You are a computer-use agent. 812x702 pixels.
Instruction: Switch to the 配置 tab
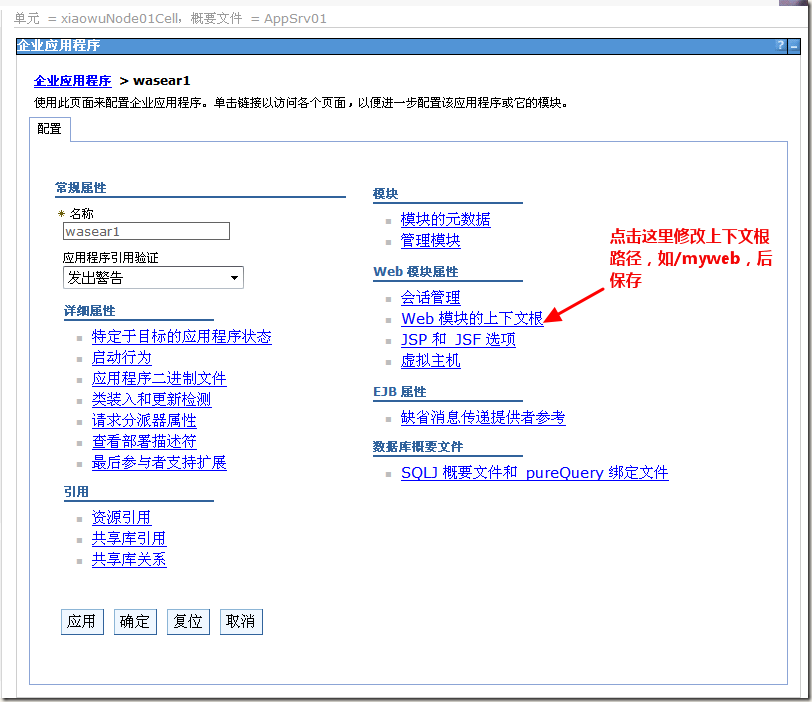click(49, 129)
